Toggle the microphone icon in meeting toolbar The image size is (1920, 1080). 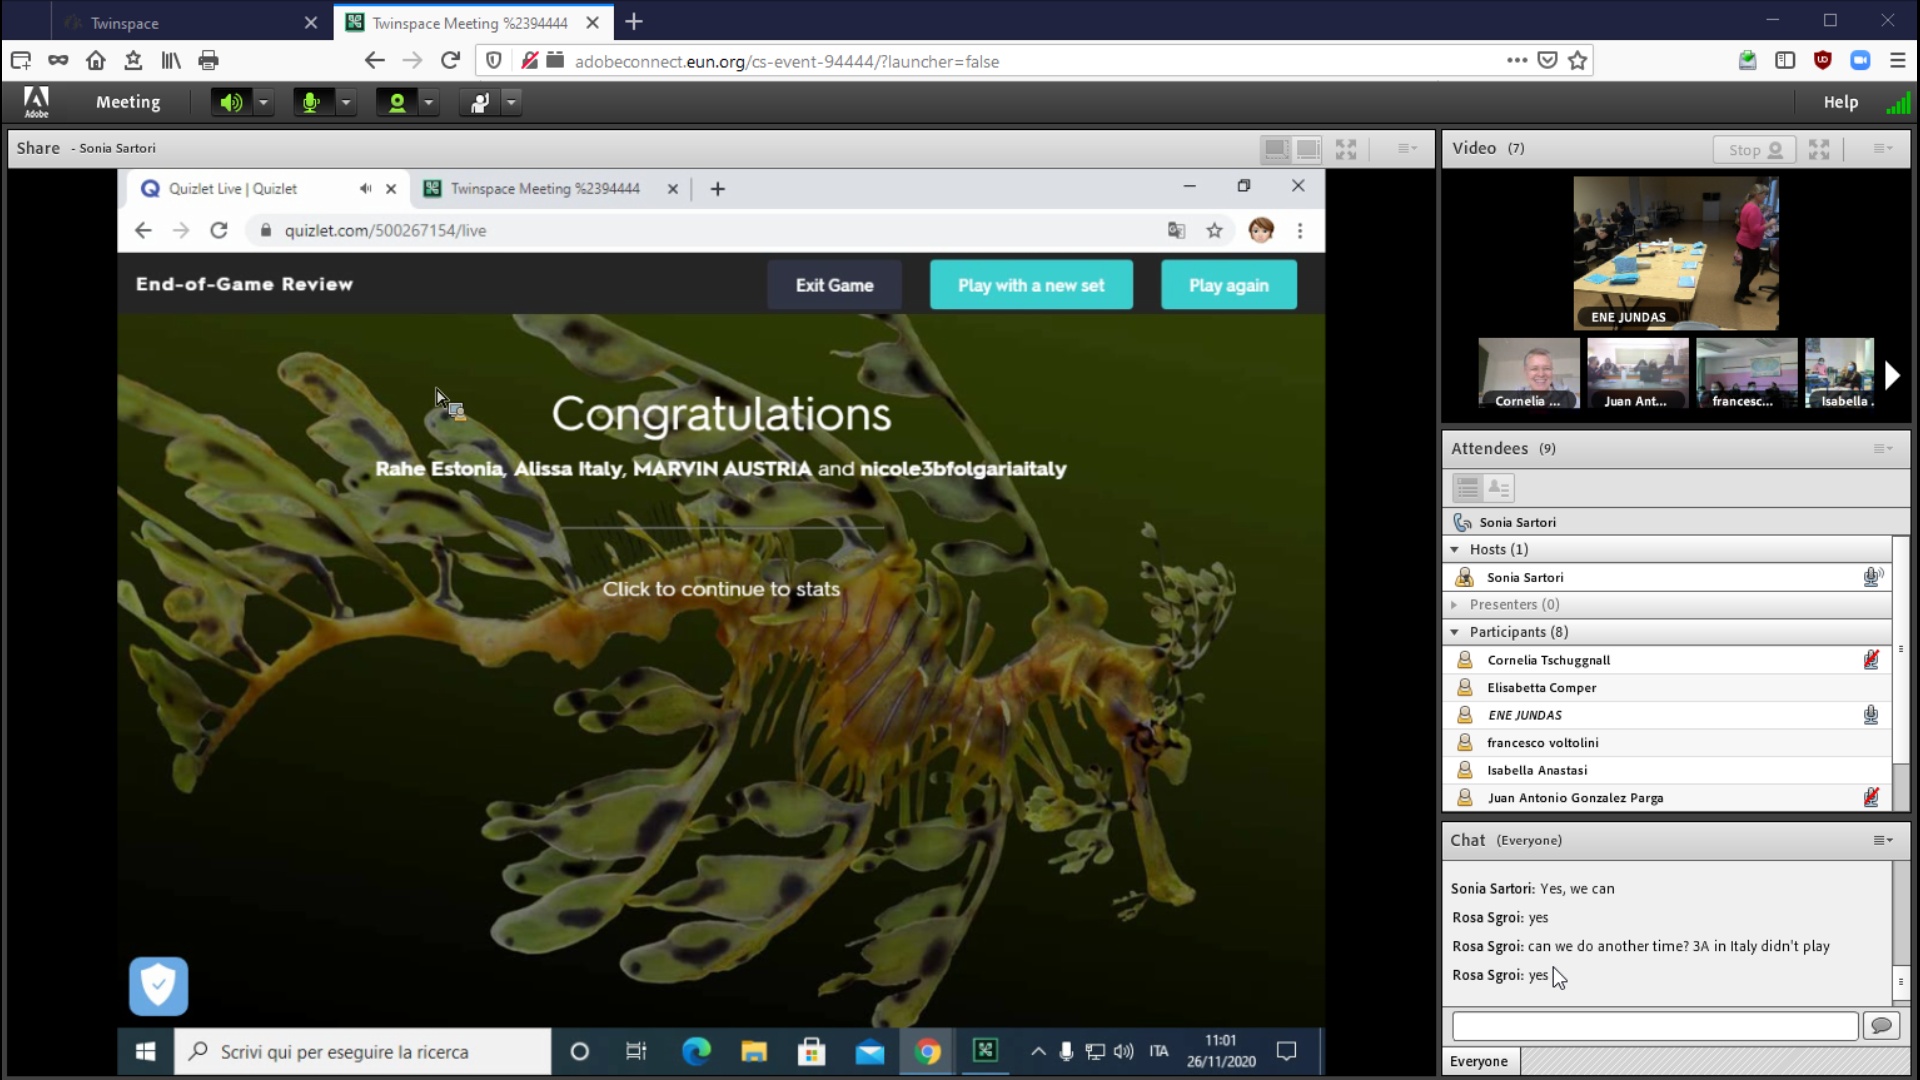pyautogui.click(x=311, y=102)
